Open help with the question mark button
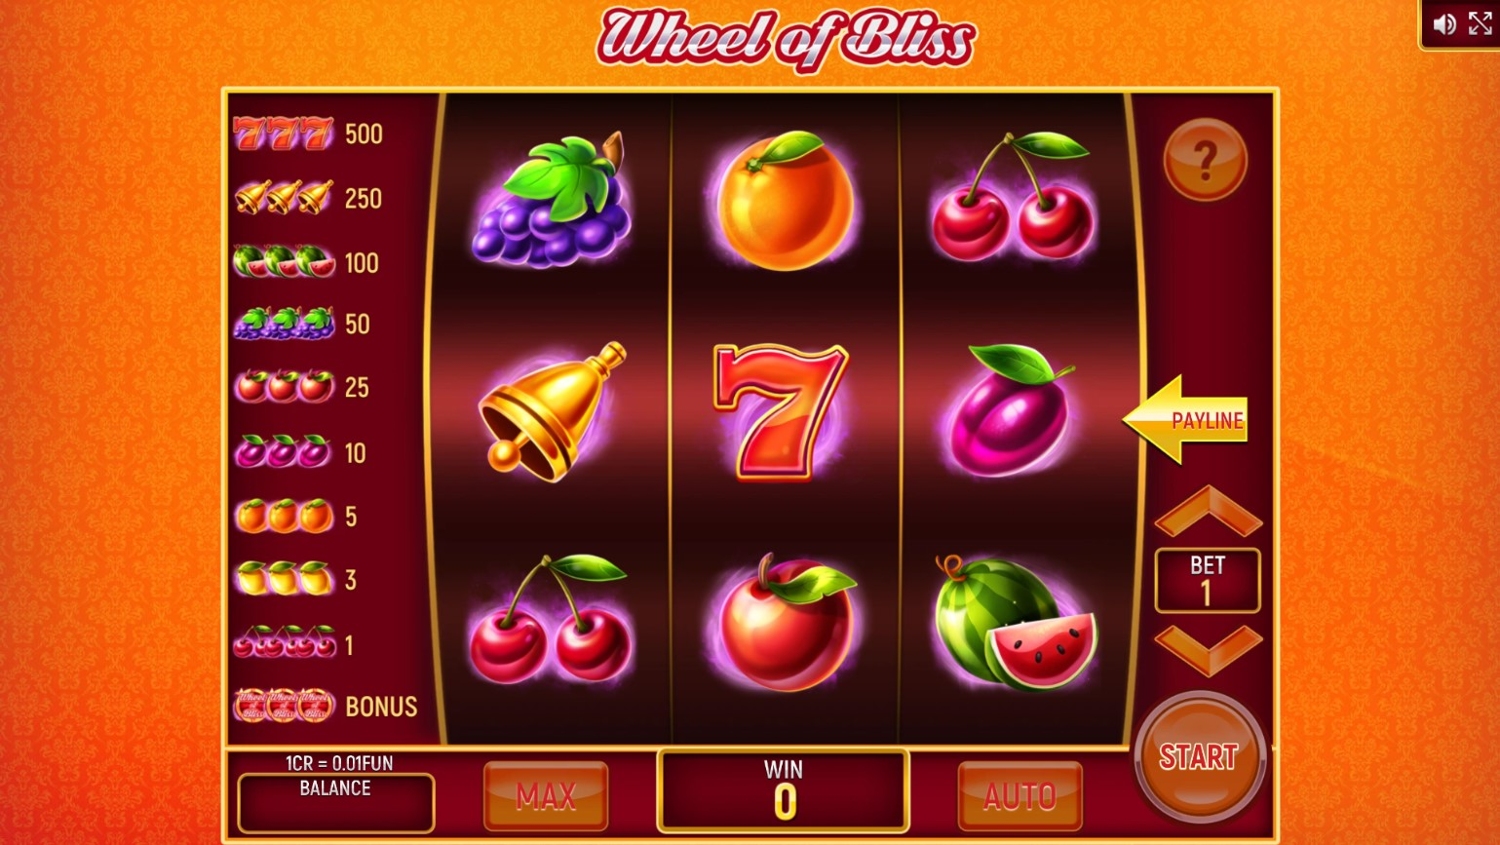This screenshot has width=1500, height=845. [x=1205, y=159]
